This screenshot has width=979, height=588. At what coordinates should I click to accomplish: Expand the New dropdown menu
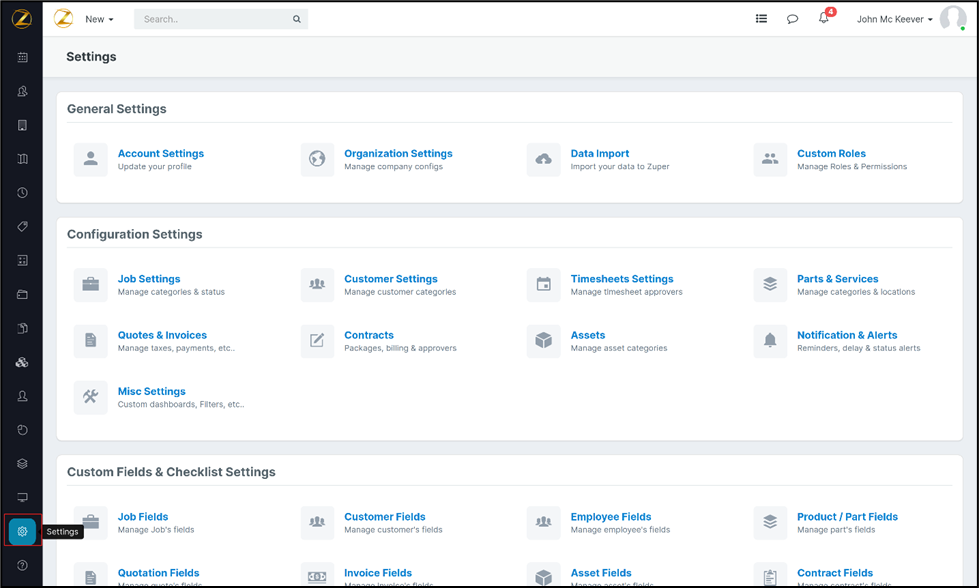(99, 19)
